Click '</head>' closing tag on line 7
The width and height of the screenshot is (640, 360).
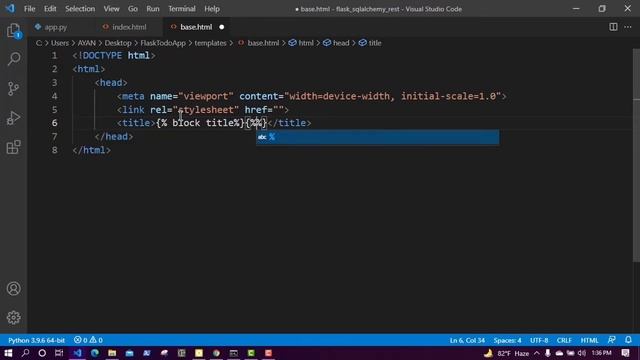point(114,136)
